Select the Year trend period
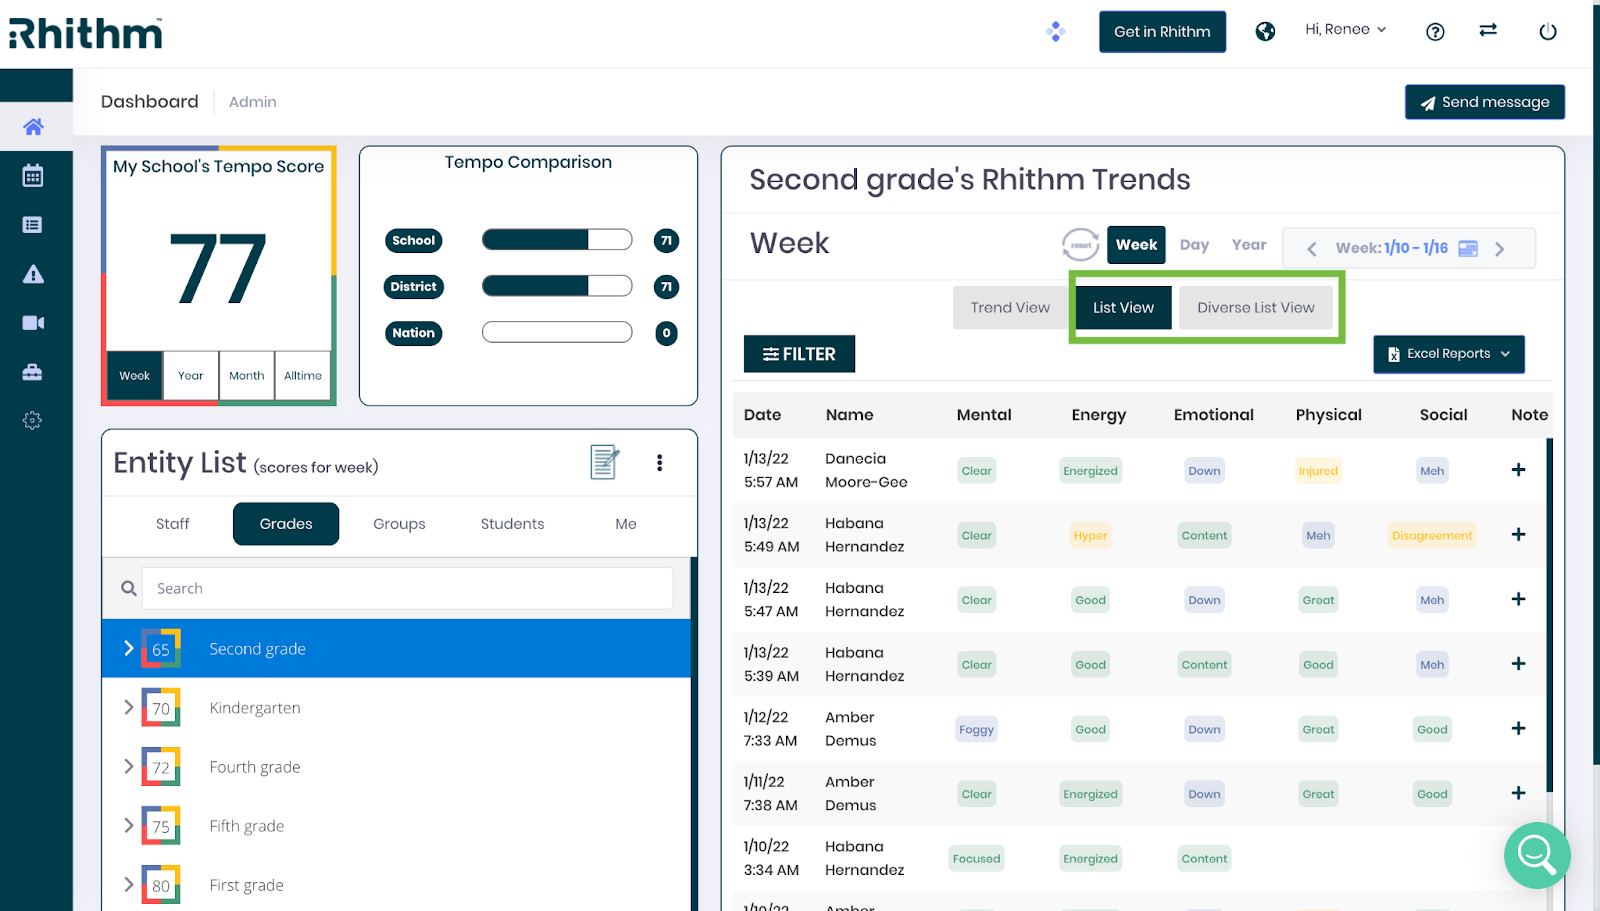Image resolution: width=1600 pixels, height=911 pixels. [1249, 245]
